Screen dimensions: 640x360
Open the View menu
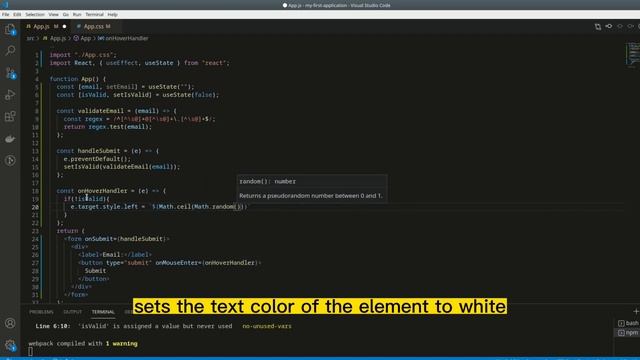coord(53,14)
